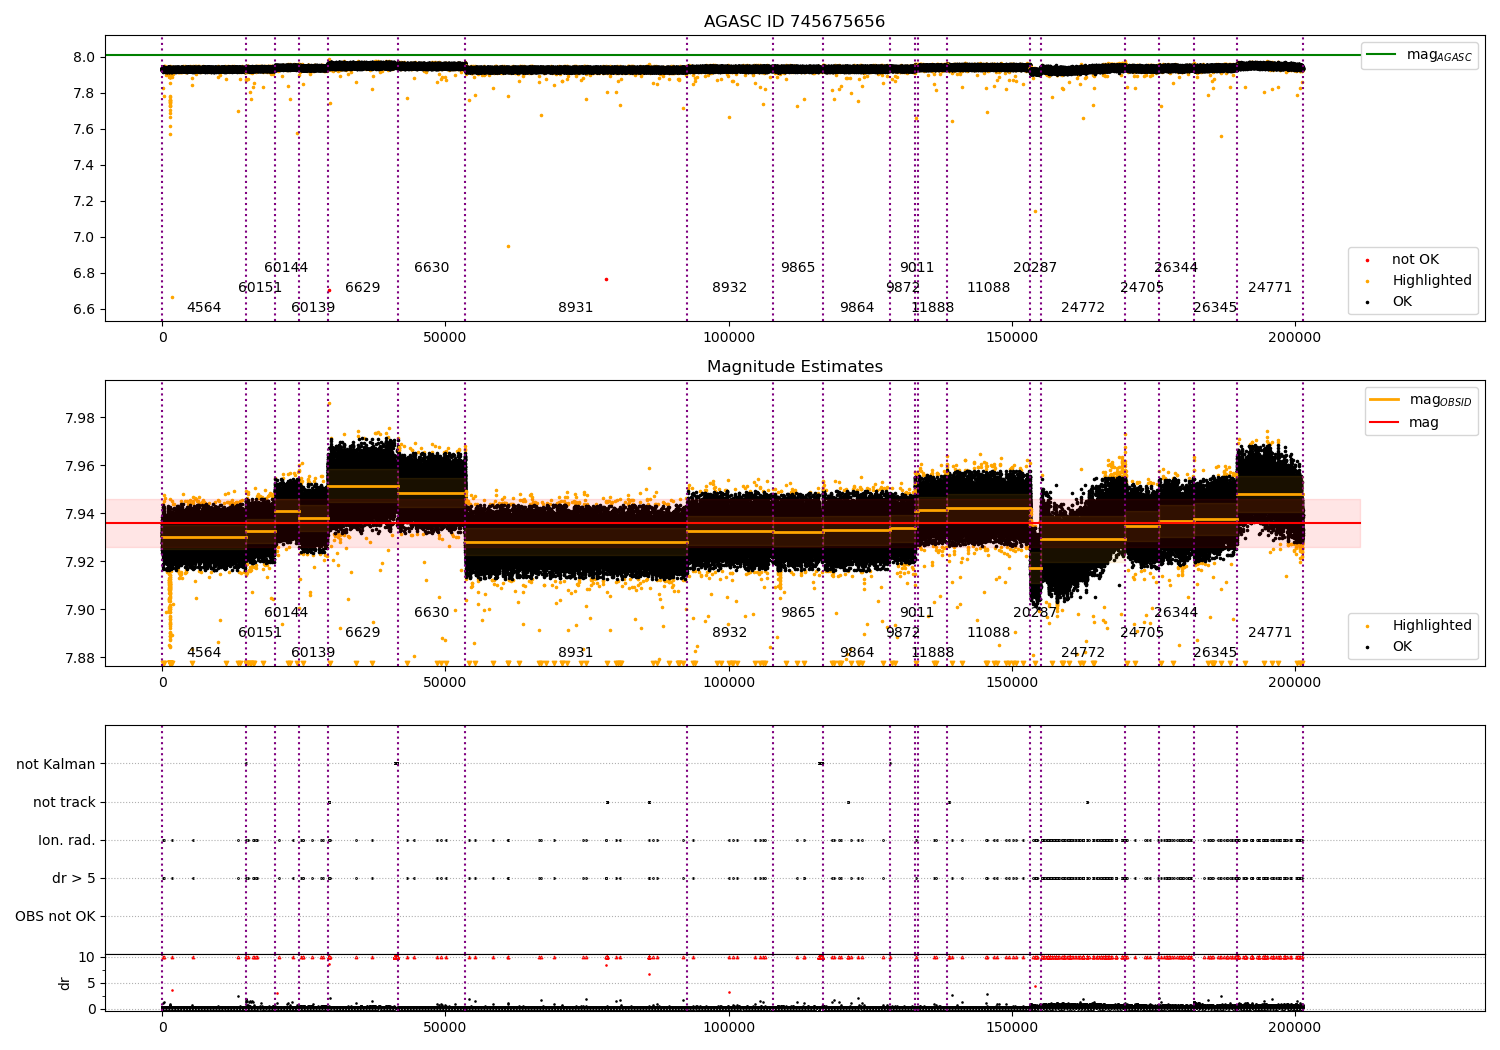
Task: Click the 'OBS not OK' axis label
Action: tap(55, 917)
